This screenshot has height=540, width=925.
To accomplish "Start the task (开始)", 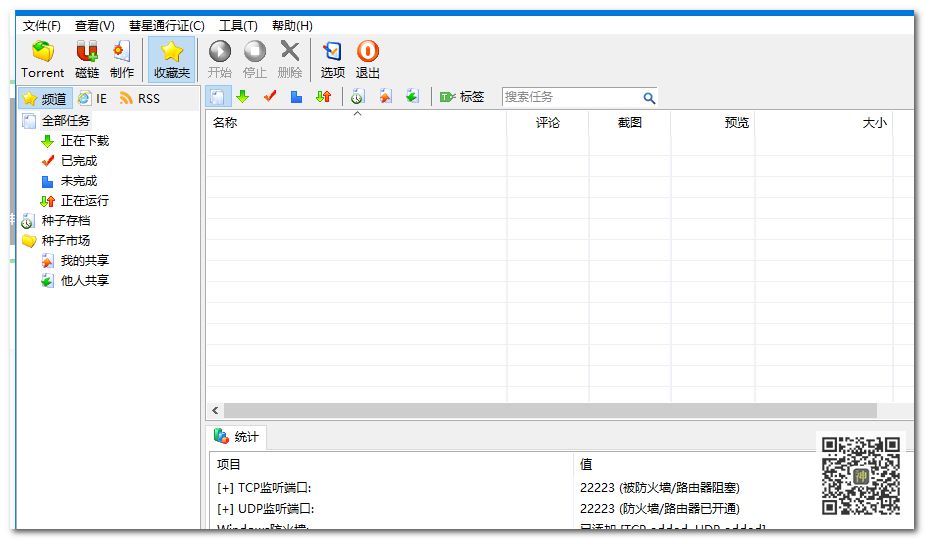I will pos(219,59).
